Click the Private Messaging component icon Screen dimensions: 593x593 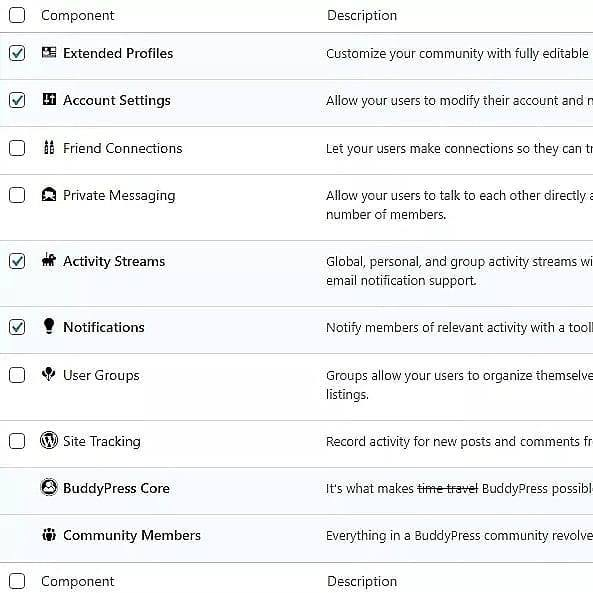pos(49,195)
